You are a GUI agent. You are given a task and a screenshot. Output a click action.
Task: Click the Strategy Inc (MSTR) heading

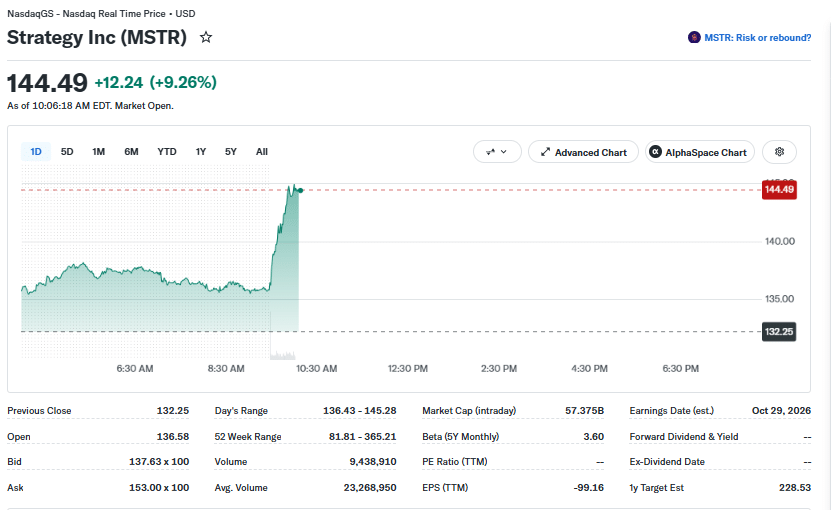(x=97, y=38)
